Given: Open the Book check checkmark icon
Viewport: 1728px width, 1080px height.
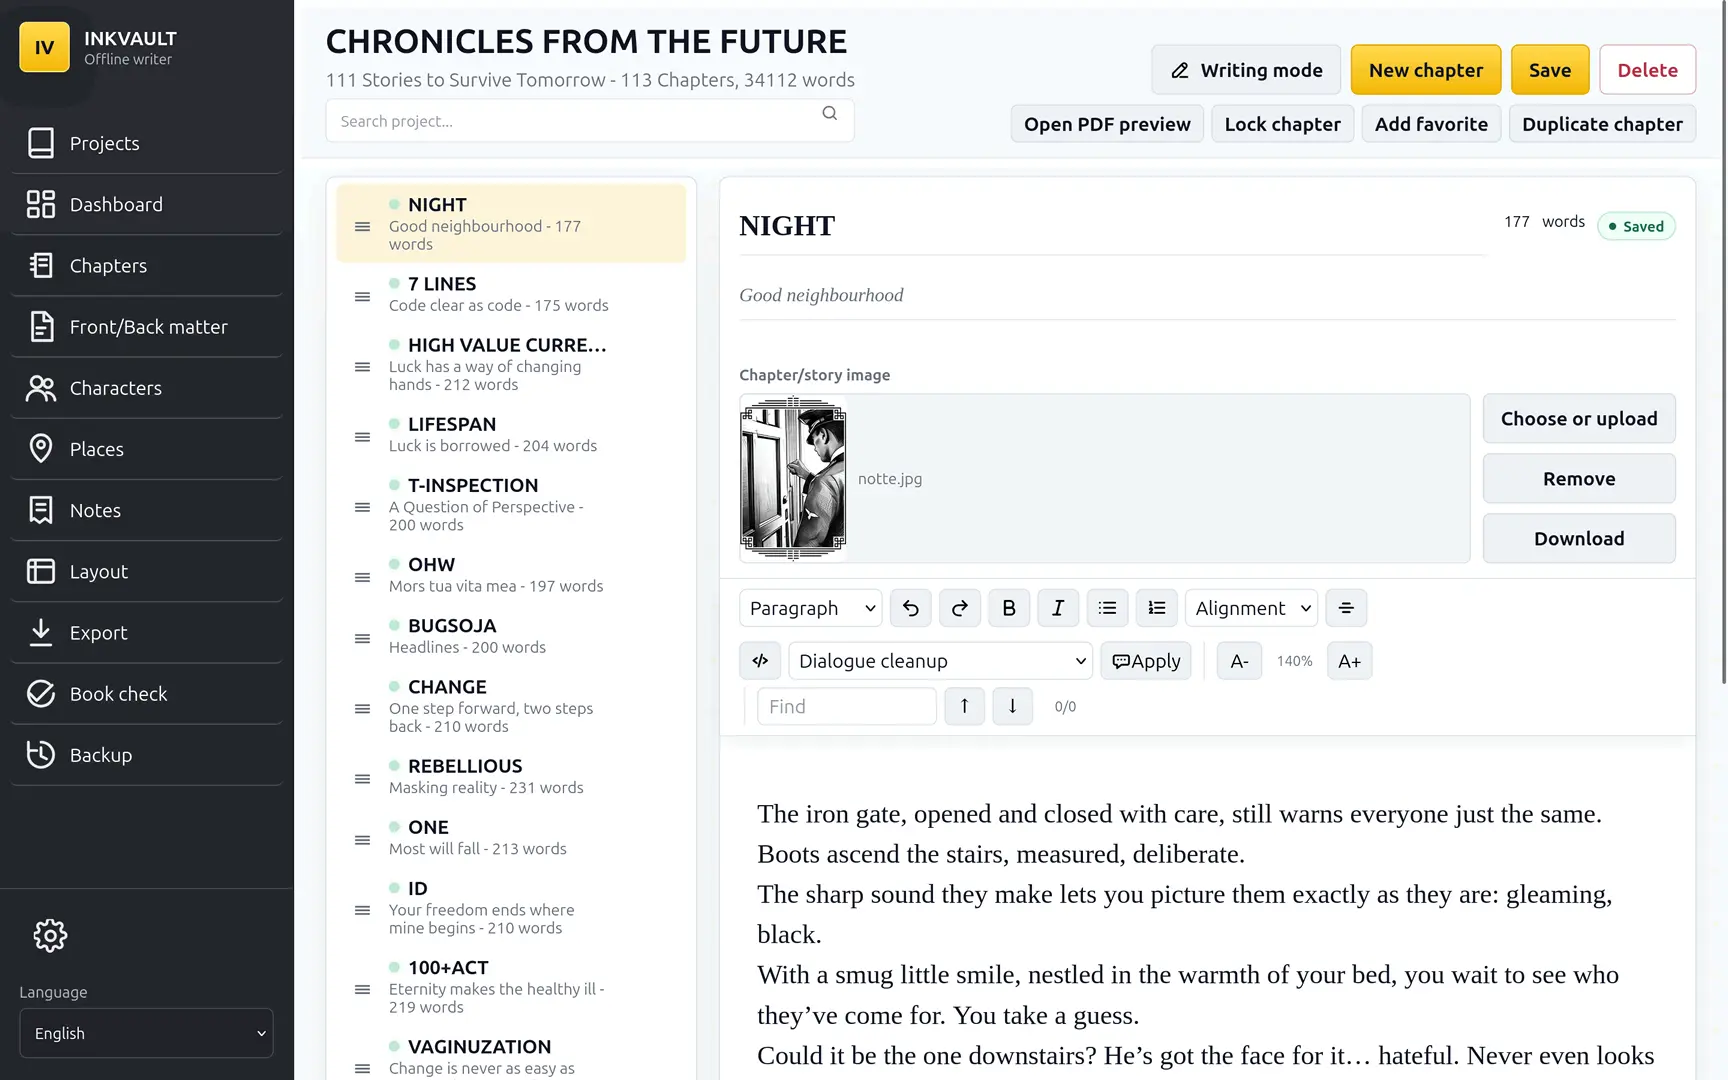Looking at the screenshot, I should 41,693.
